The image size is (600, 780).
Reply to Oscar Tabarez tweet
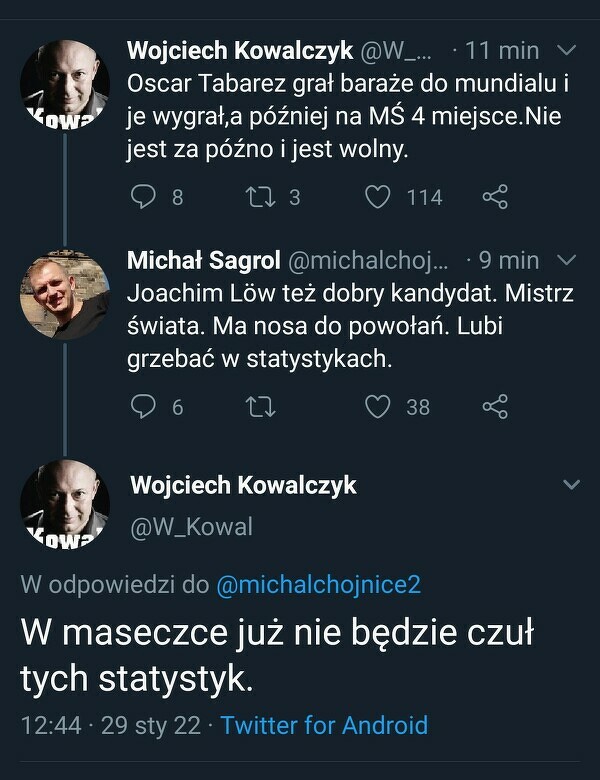[x=145, y=197]
